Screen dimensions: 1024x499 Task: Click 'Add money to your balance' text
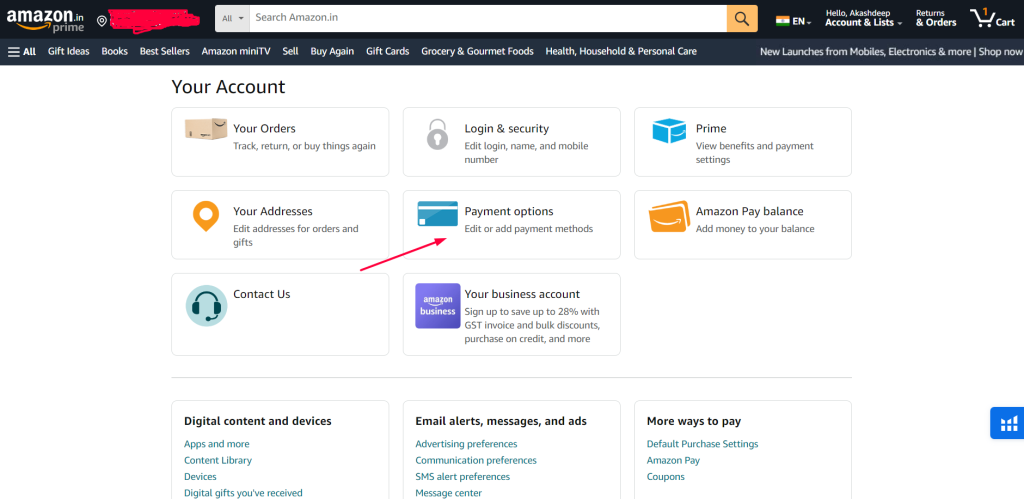[x=755, y=229]
